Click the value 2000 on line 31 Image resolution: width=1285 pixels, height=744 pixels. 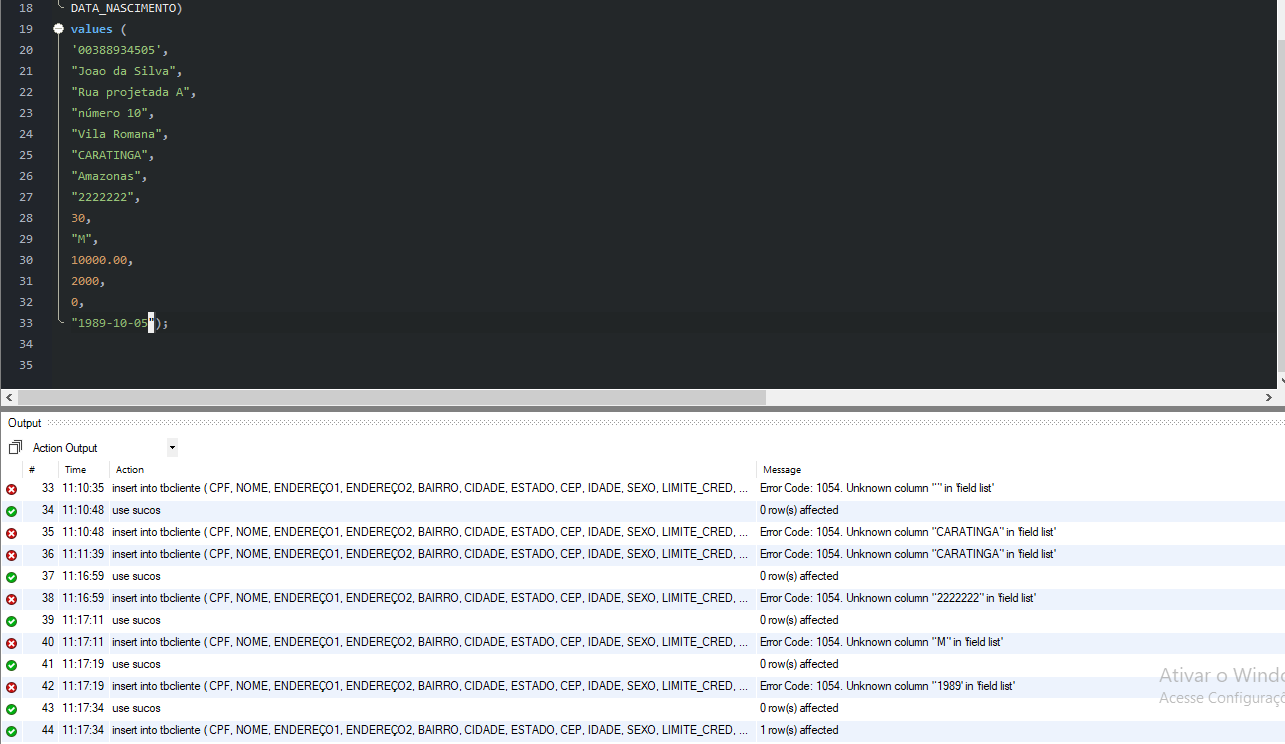pos(84,281)
